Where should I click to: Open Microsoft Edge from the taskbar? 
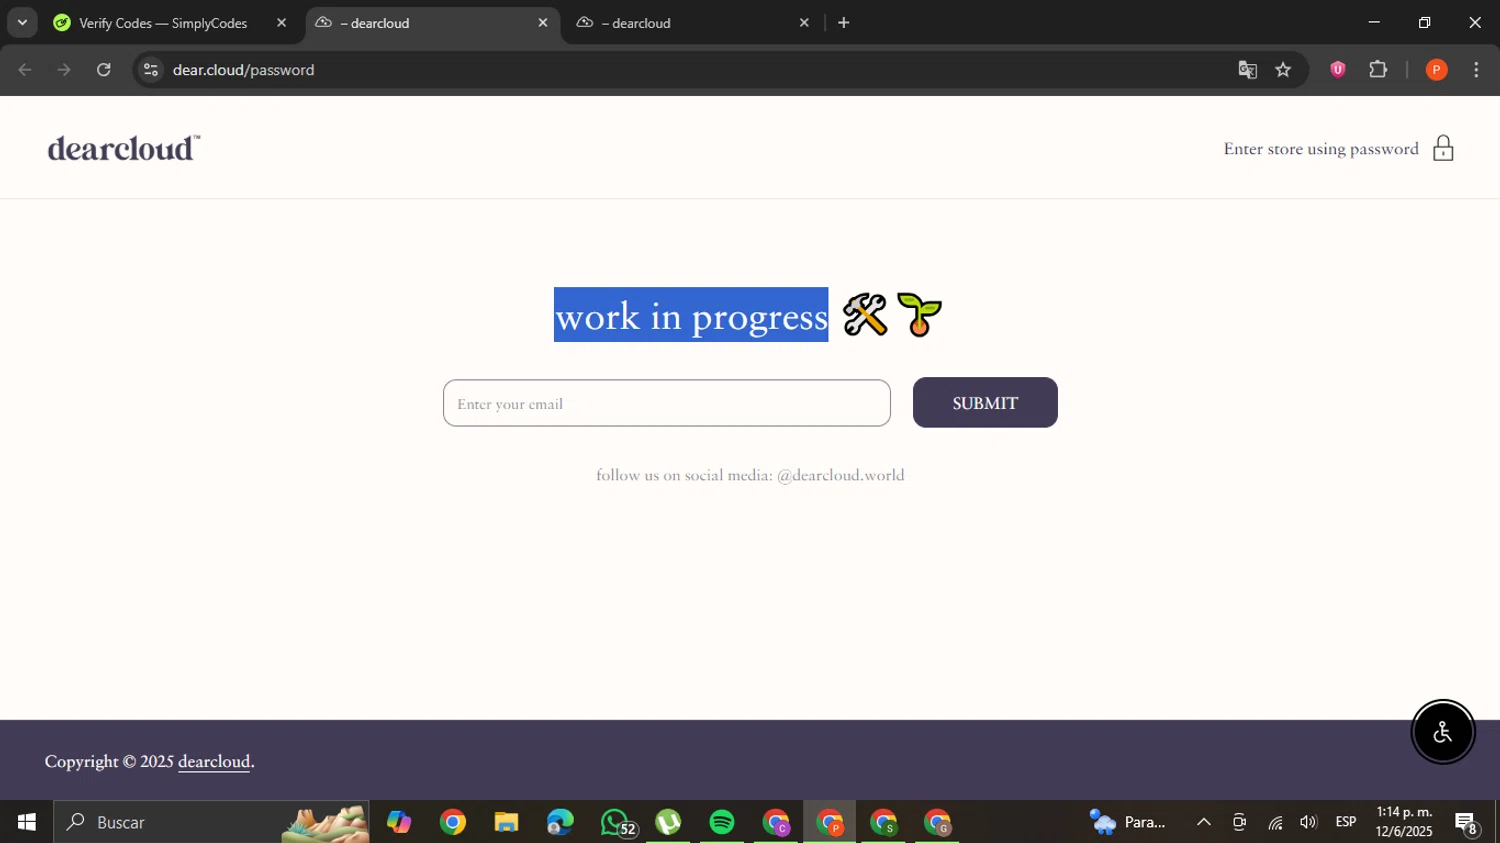(560, 822)
